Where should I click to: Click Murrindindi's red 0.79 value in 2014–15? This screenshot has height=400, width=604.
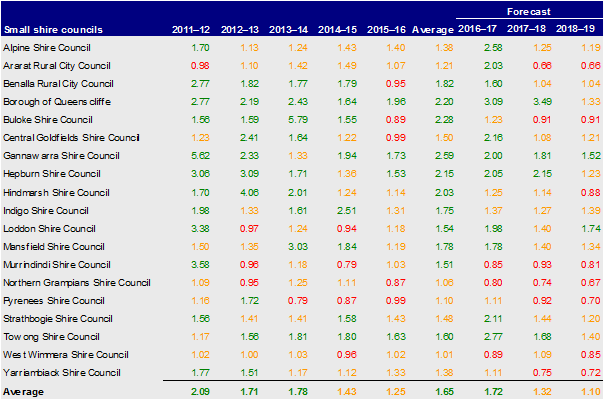tap(347, 265)
